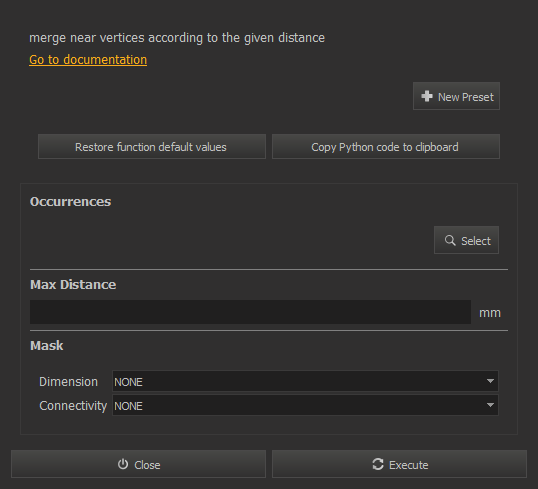The width and height of the screenshot is (538, 489).
Task: Choose Select for Occurrences
Action: (x=466, y=240)
